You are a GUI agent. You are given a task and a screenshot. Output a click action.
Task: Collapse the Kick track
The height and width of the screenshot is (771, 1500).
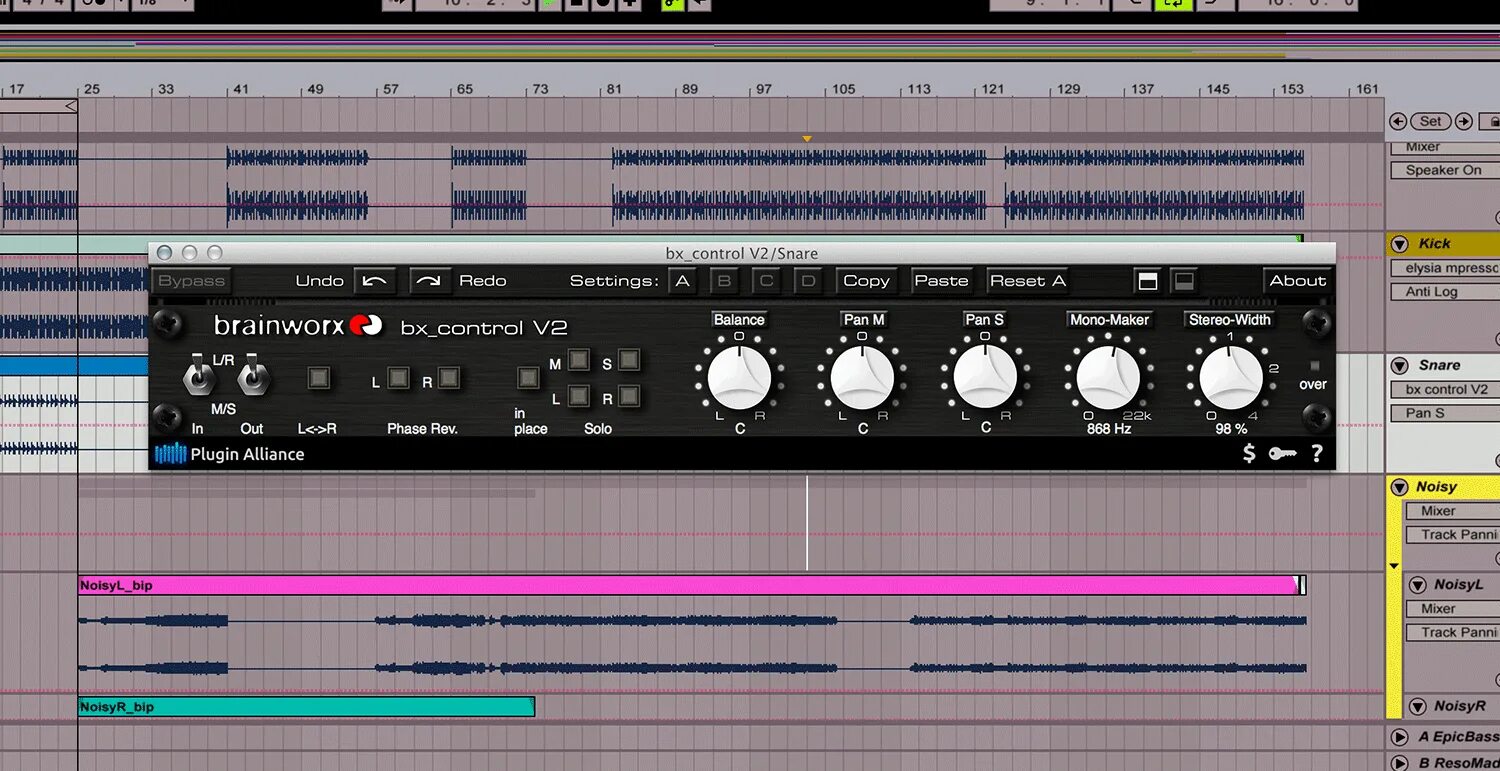(1399, 243)
